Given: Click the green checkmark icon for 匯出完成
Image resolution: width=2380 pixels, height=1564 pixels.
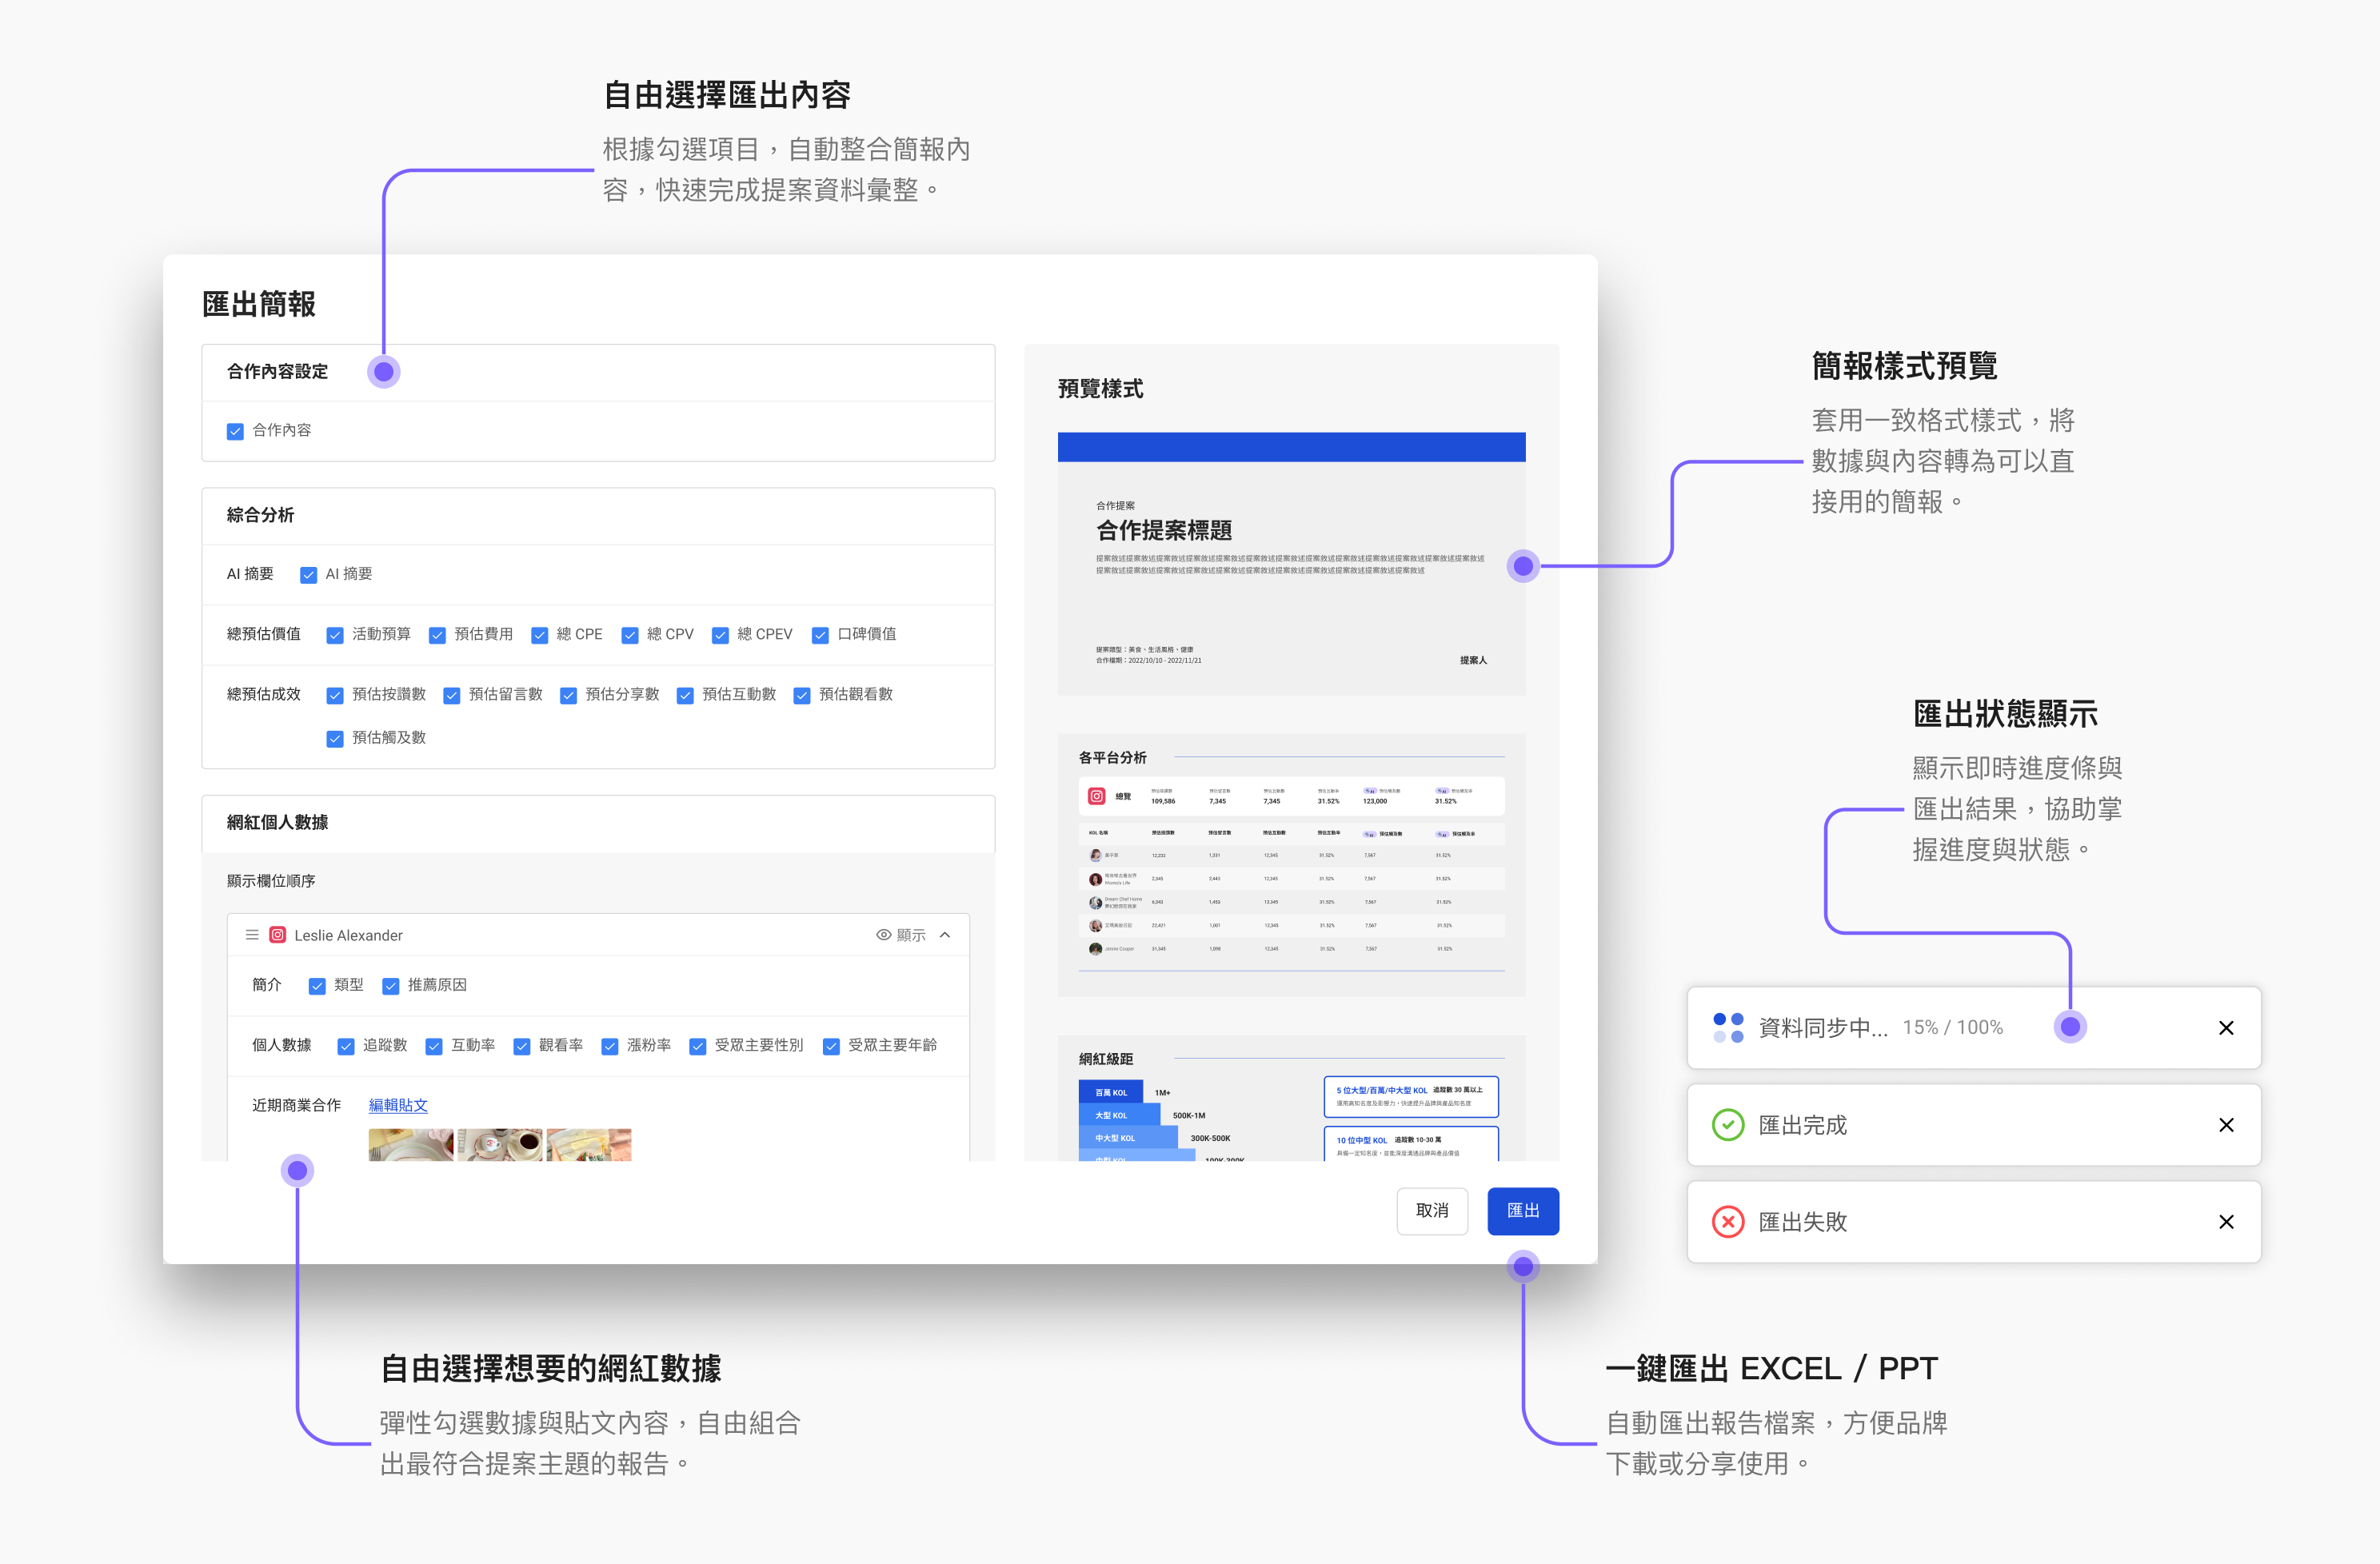Looking at the screenshot, I should pyautogui.click(x=1728, y=1125).
